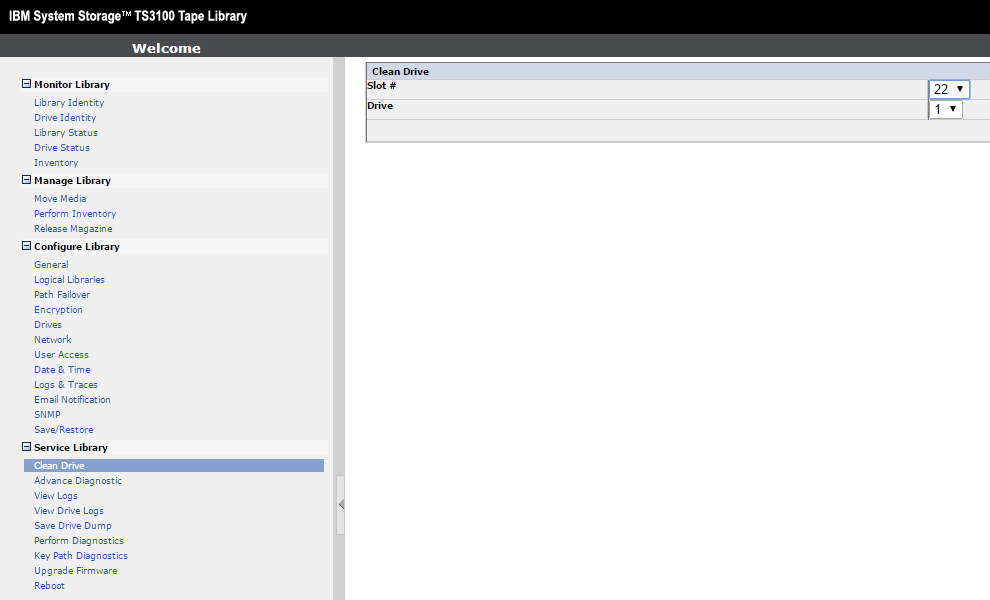Screen dimensions: 990x600
Task: Open Upgrade Firmware page
Action: point(76,571)
